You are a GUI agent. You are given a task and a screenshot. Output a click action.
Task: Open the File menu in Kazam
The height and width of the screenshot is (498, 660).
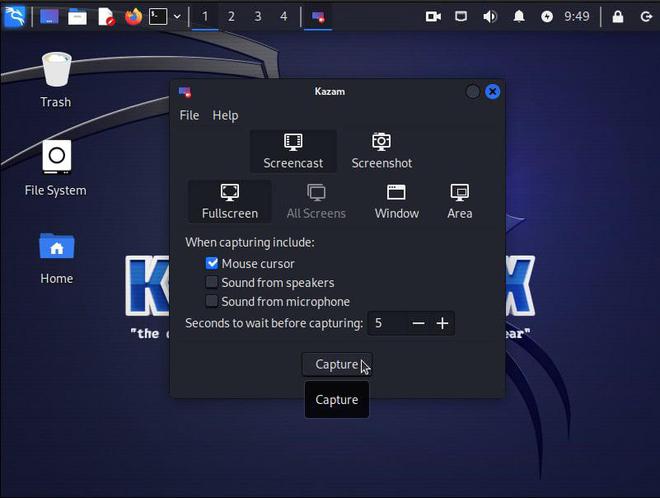coord(189,115)
